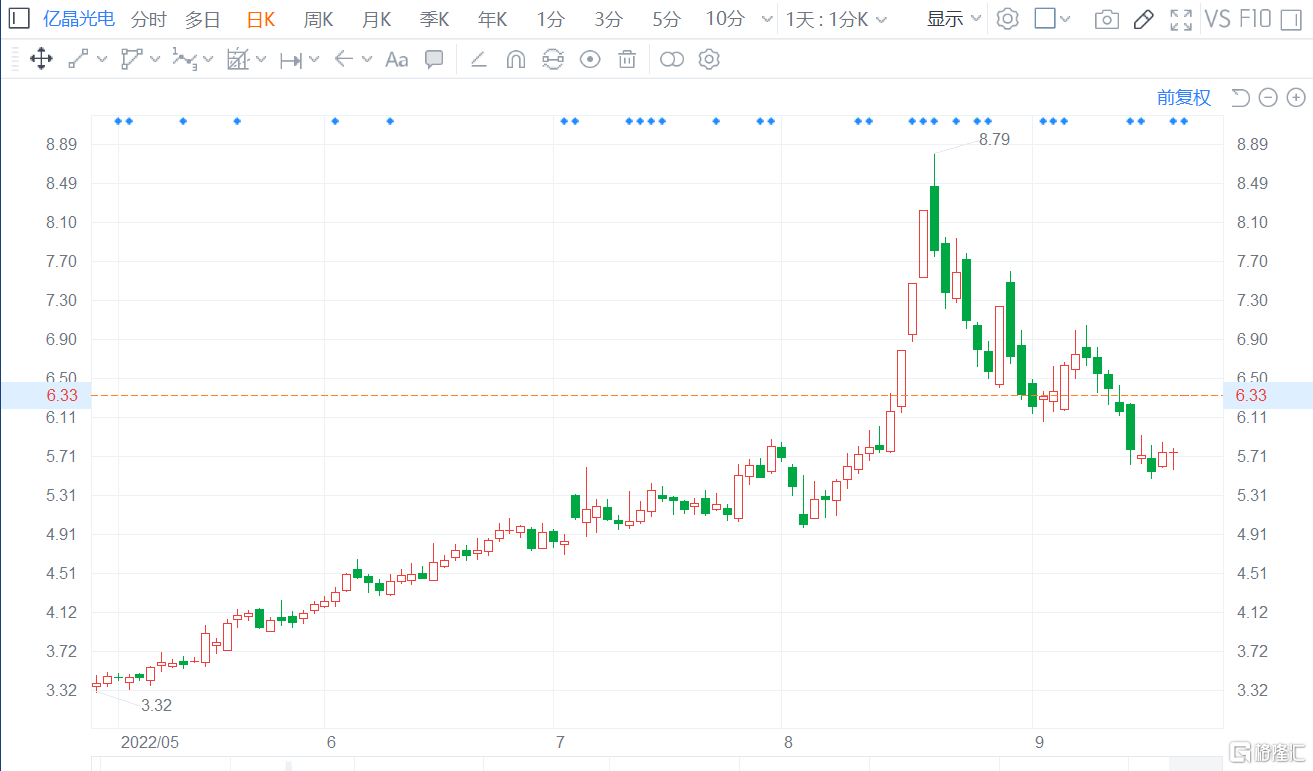Activate the pencil drawing icon
This screenshot has width=1313, height=771.
[1144, 19]
